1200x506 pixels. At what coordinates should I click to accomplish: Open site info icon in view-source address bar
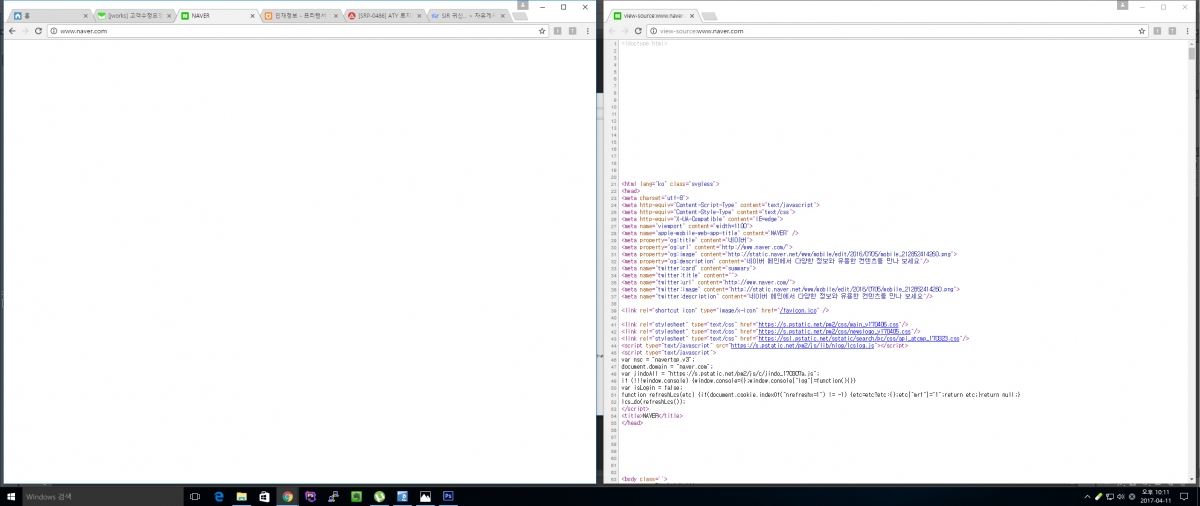[655, 31]
